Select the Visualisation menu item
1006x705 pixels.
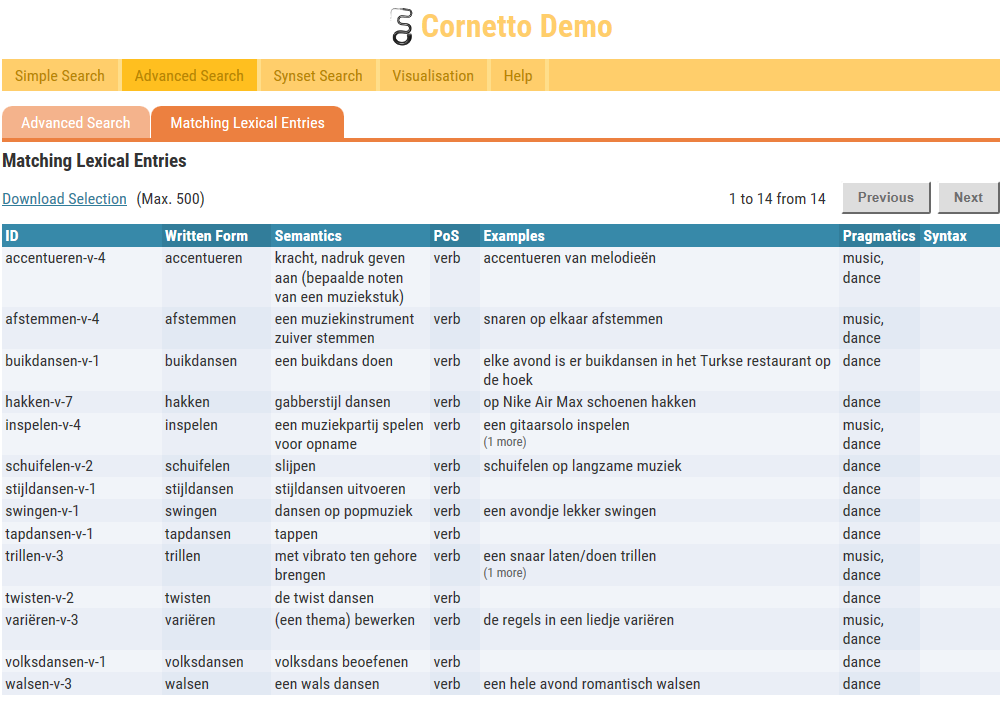click(x=433, y=76)
